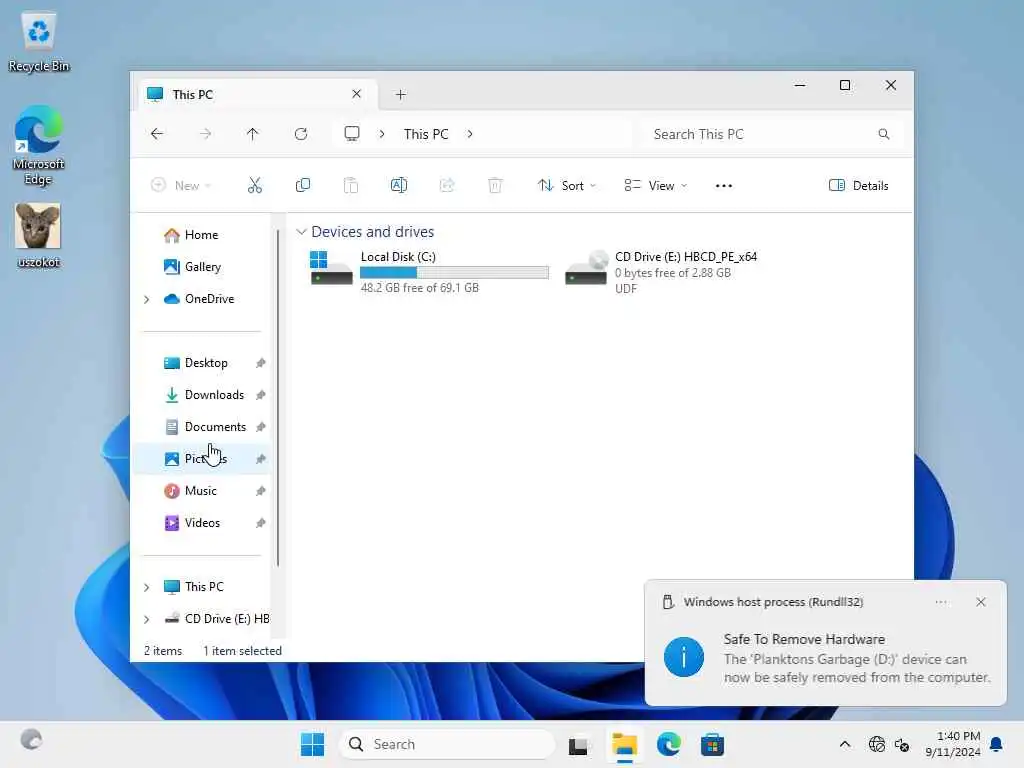This screenshot has height=768, width=1024.
Task: Click the network tray icon
Action: coord(876,744)
